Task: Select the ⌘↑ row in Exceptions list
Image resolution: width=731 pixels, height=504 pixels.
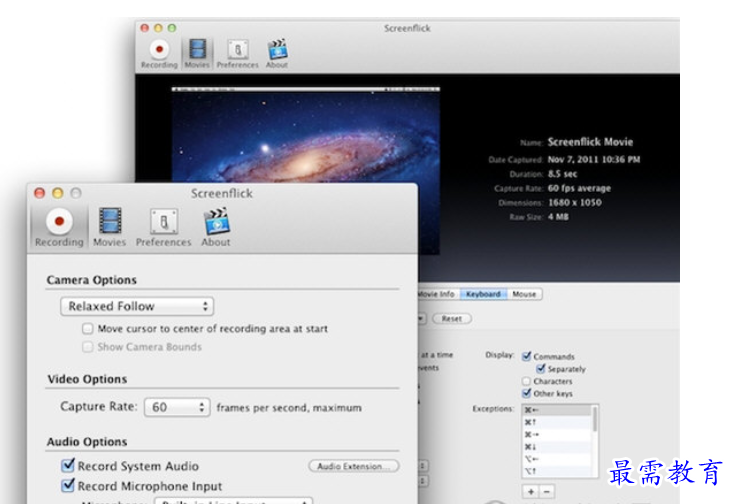Action: [x=557, y=422]
